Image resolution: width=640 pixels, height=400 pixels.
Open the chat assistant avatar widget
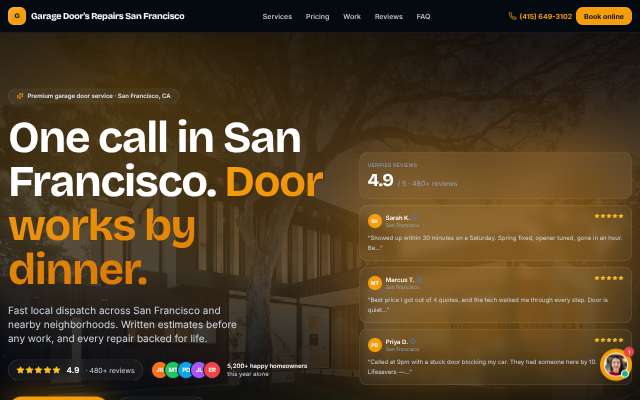(x=616, y=364)
